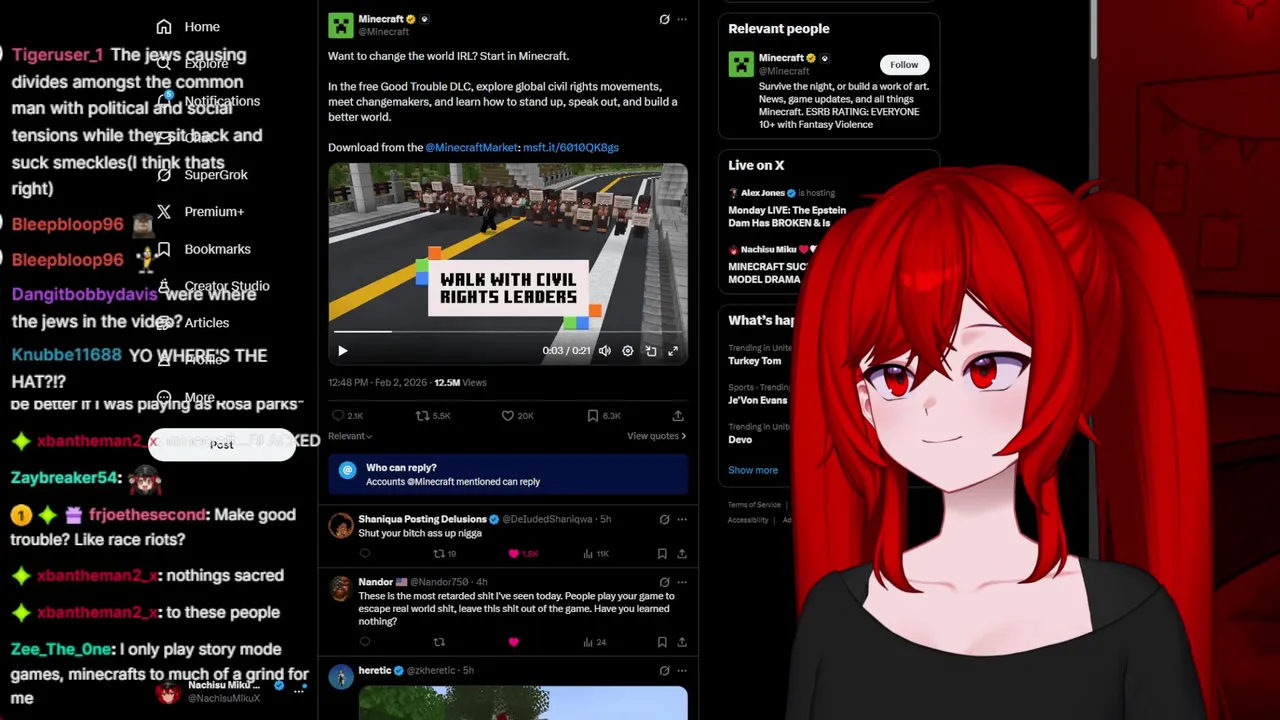
Task: Open three-dot menu on @DeludedShaniqwa reply
Action: click(x=682, y=520)
